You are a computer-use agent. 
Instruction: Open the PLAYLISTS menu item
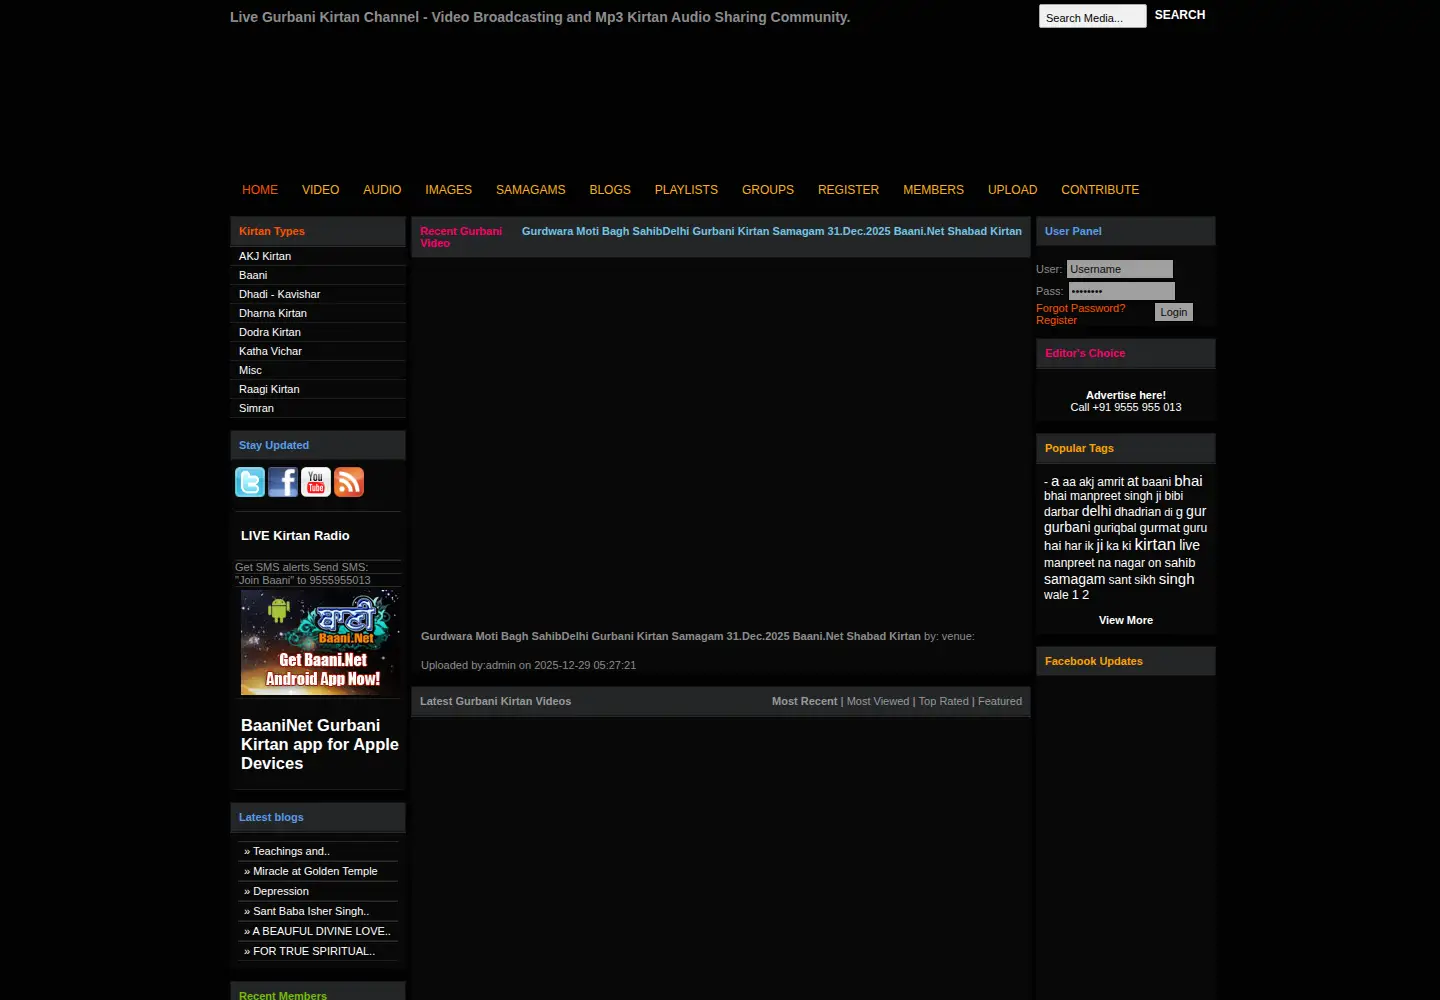click(x=686, y=190)
